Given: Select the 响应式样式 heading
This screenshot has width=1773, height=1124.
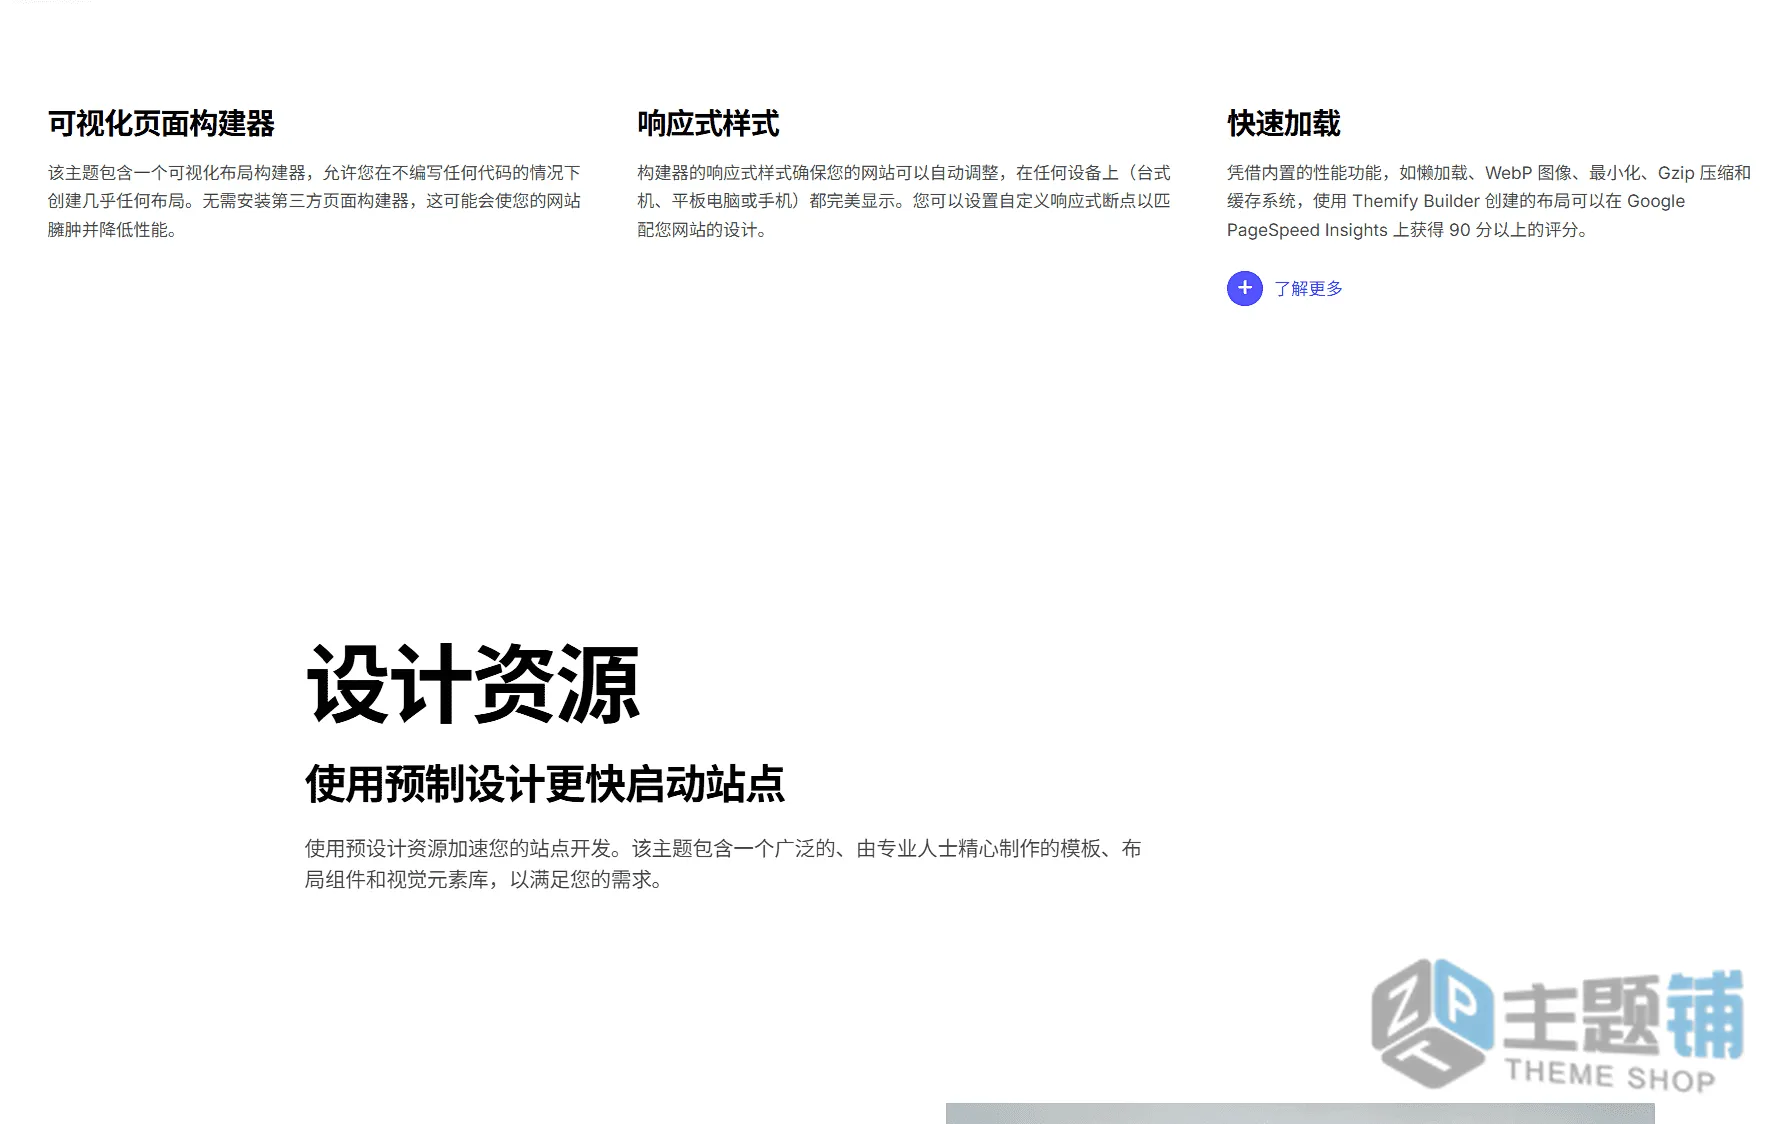Looking at the screenshot, I should pos(708,124).
